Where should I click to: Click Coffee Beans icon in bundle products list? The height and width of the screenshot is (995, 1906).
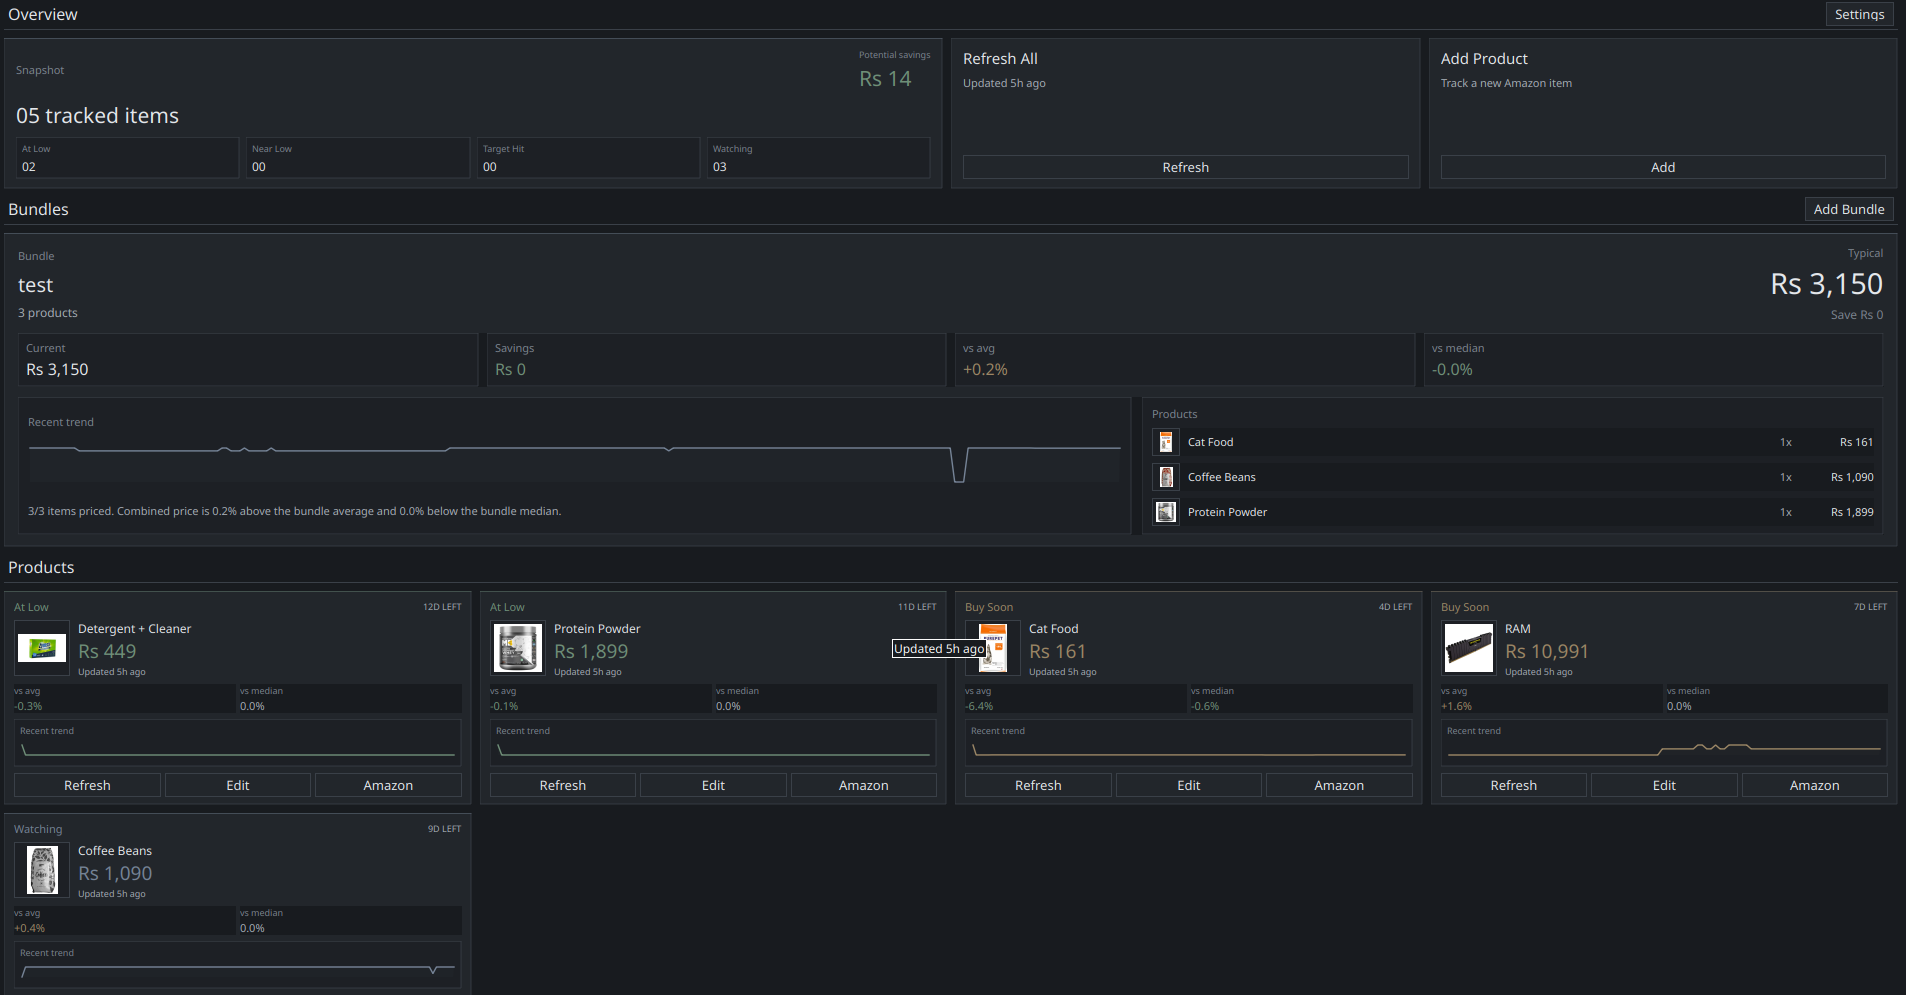coord(1166,477)
